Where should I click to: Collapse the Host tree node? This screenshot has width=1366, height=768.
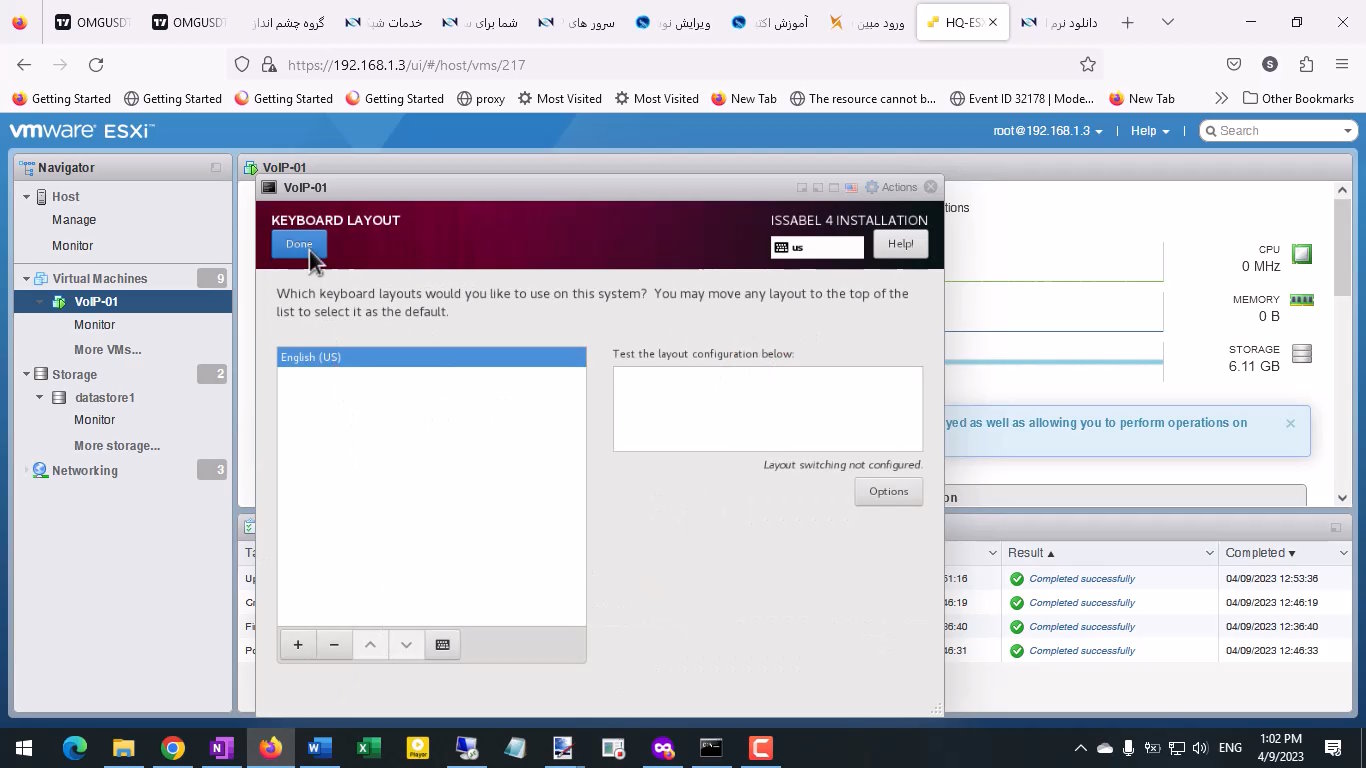coord(27,197)
